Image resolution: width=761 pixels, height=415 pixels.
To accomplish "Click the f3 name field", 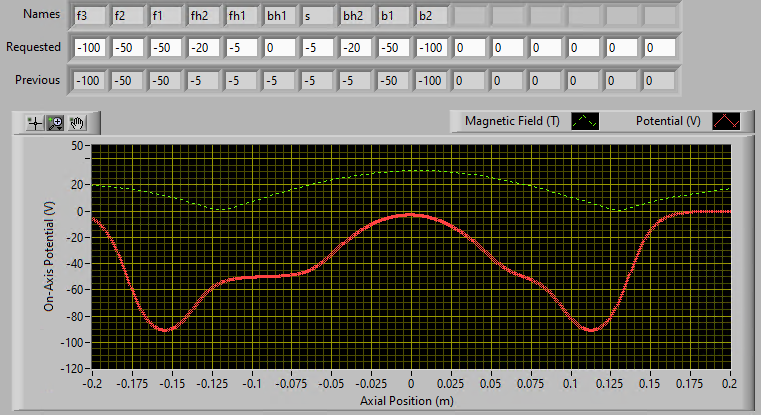I will coord(90,16).
